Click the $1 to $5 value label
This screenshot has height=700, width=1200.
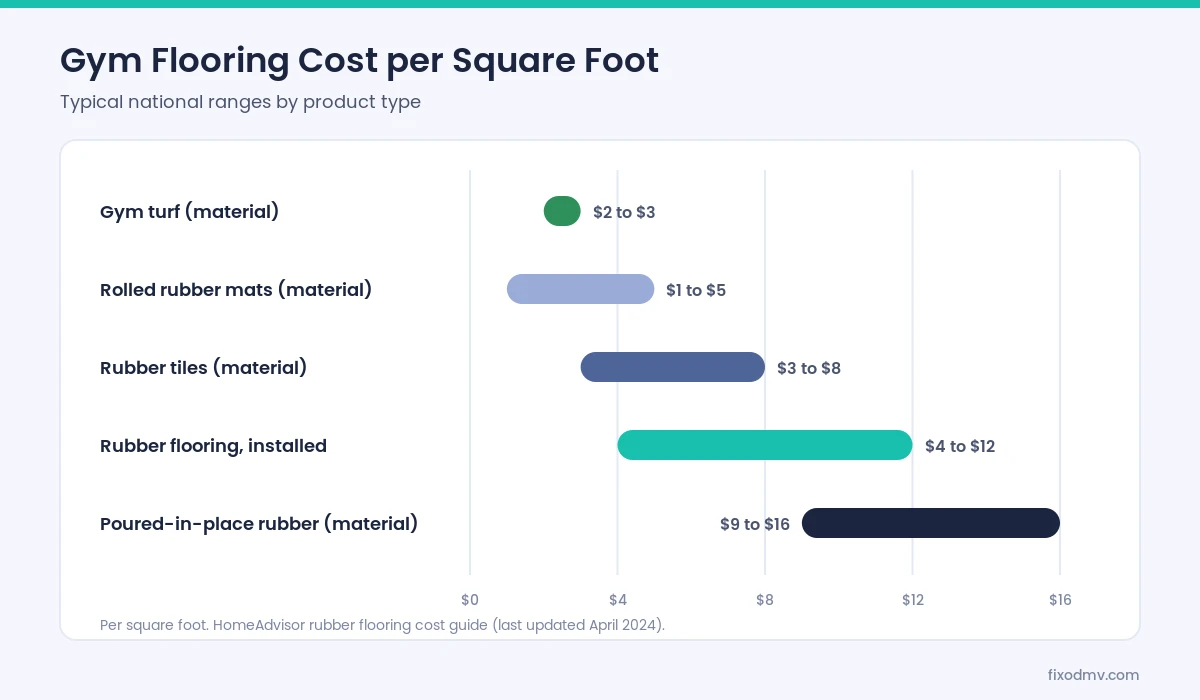[x=696, y=290]
